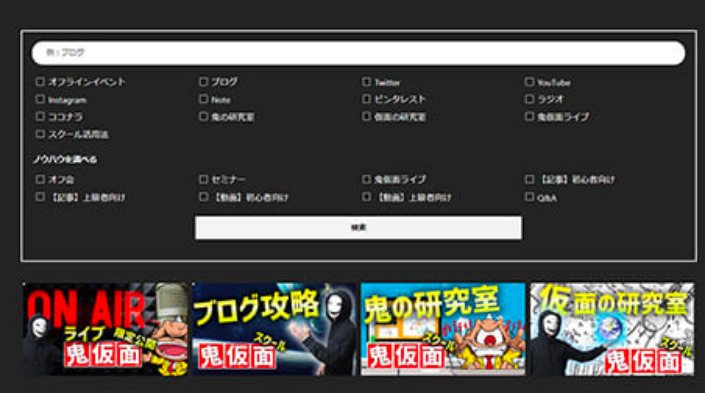Toggle the 仮面の研究室 checkbox
Screen dimensions: 705x393
coord(366,116)
